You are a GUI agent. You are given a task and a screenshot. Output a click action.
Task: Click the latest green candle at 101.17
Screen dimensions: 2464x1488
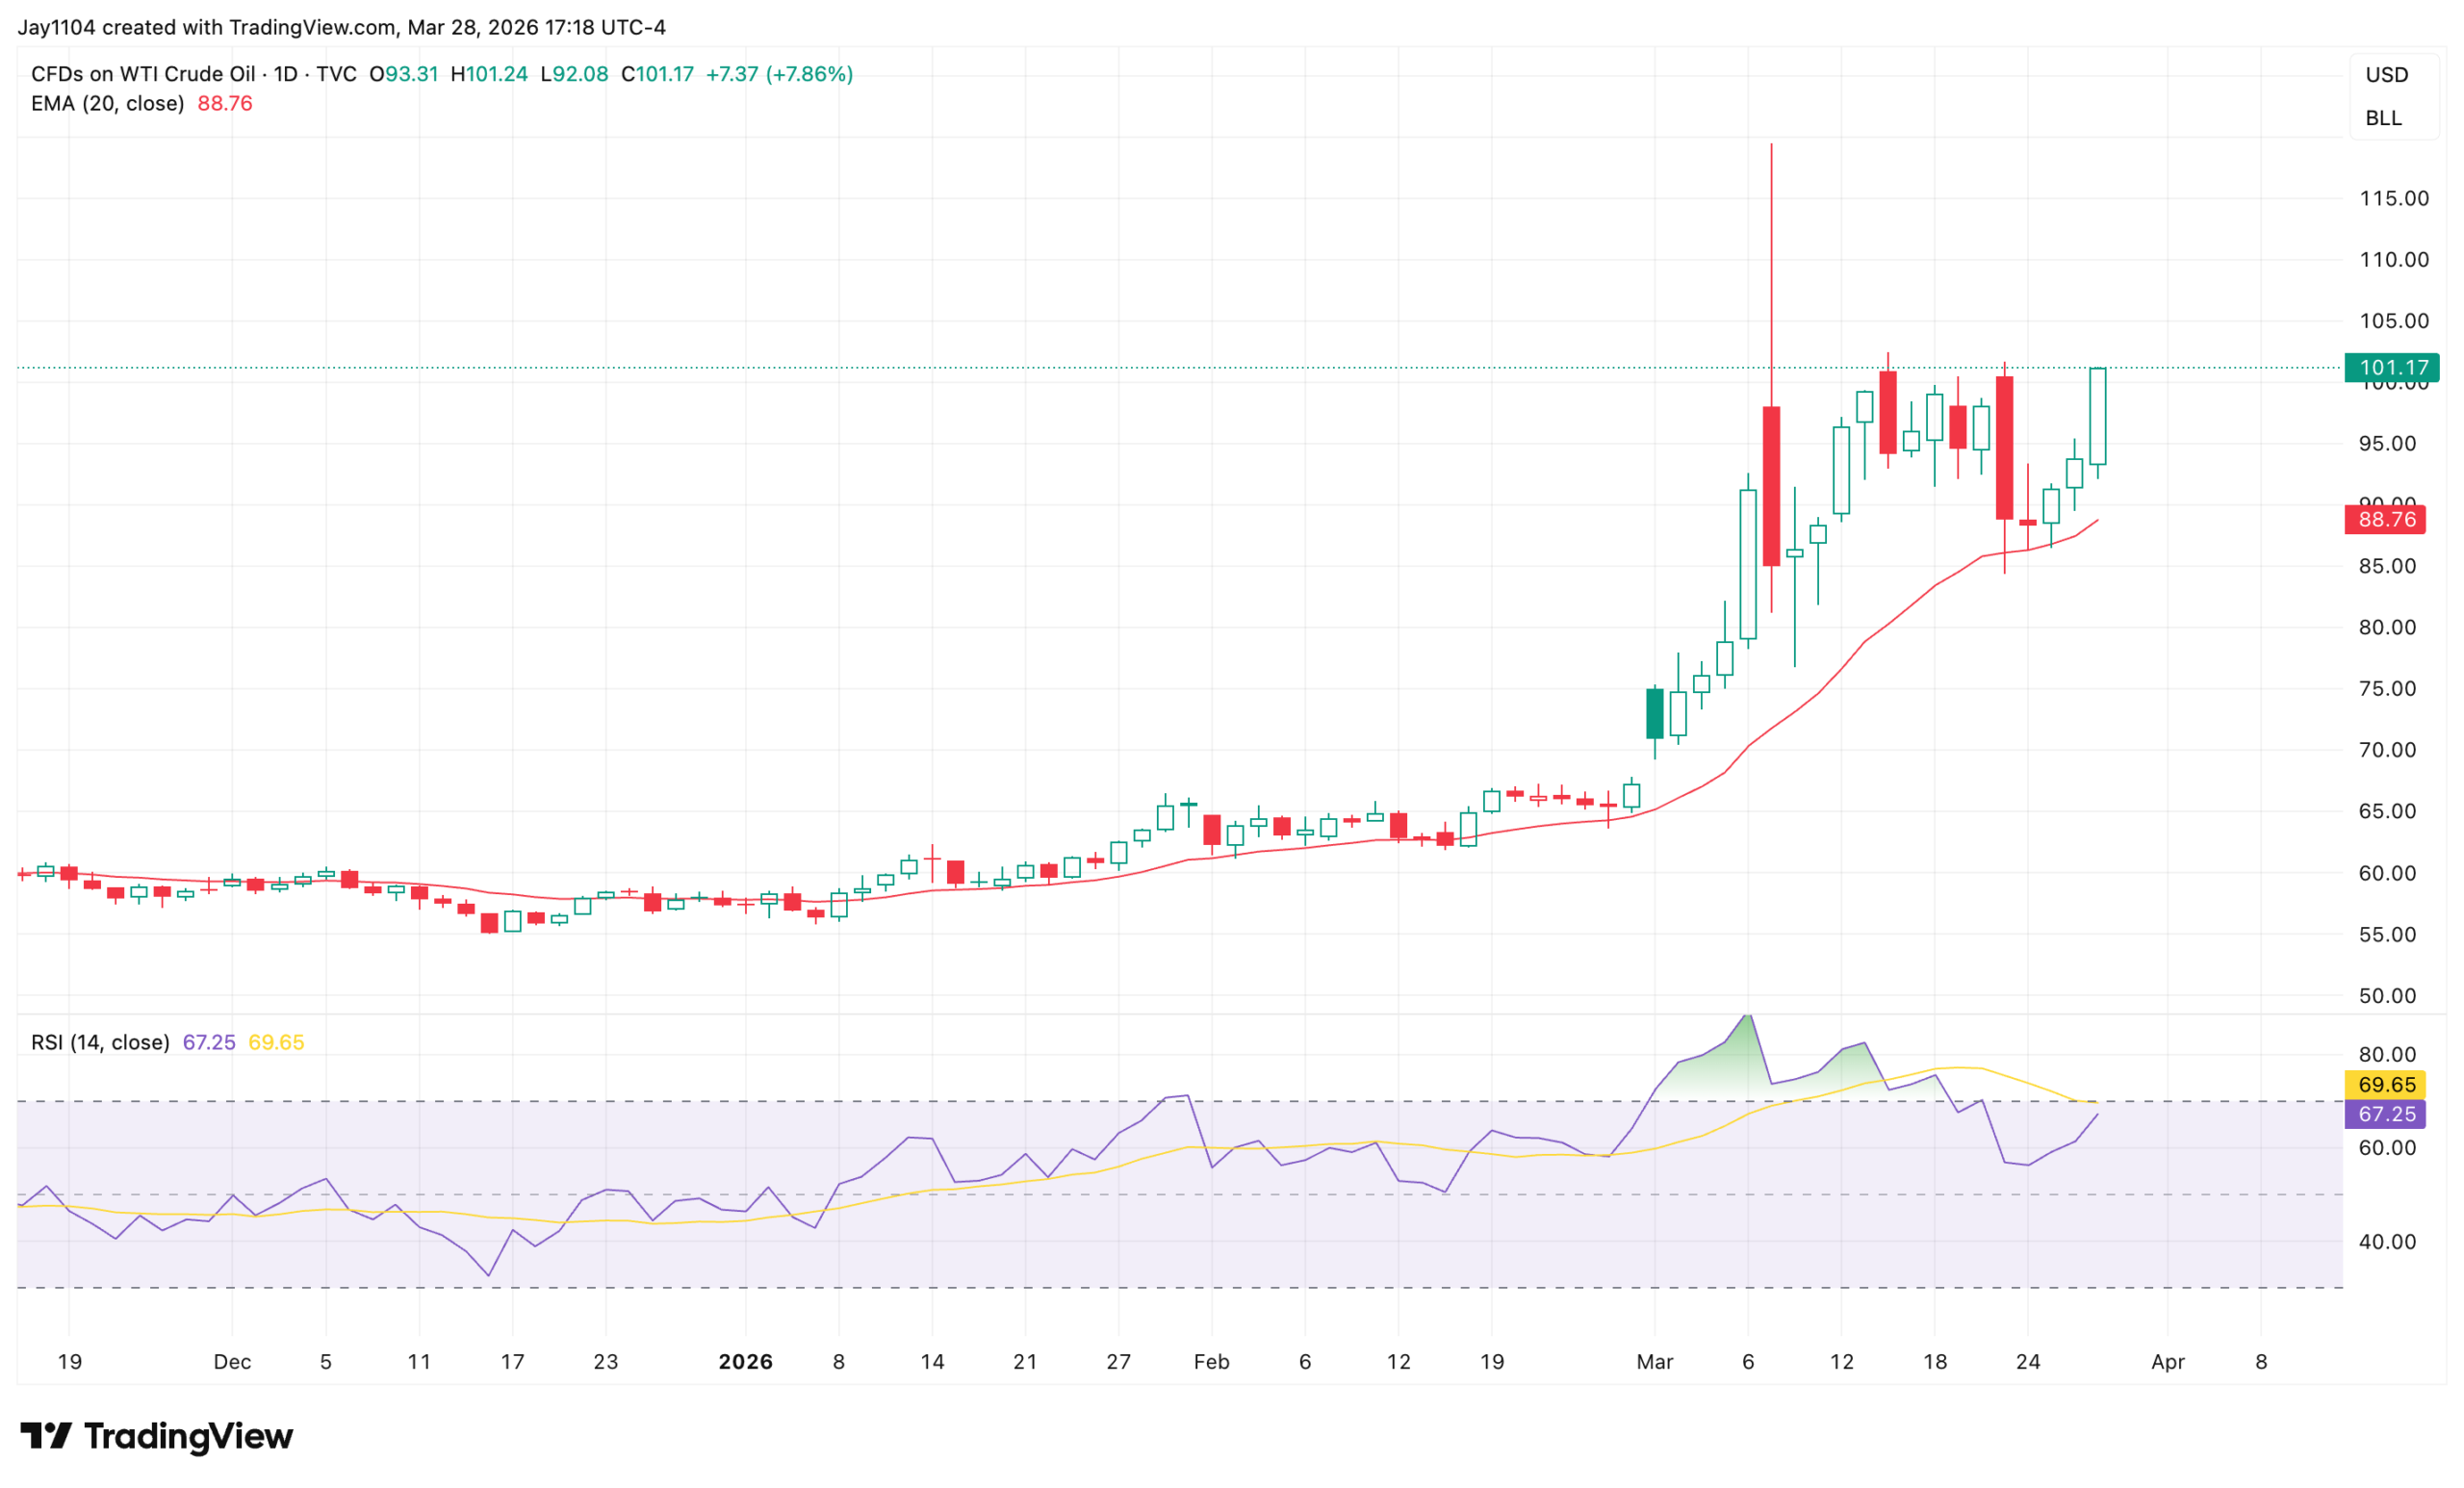pyautogui.click(x=2097, y=416)
